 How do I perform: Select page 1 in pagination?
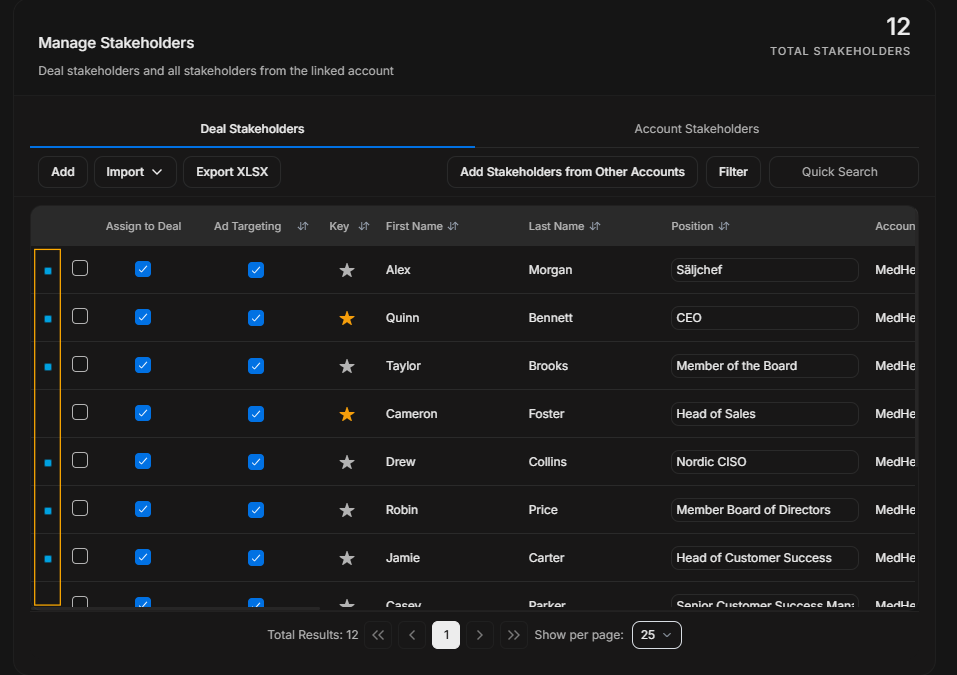tap(446, 635)
